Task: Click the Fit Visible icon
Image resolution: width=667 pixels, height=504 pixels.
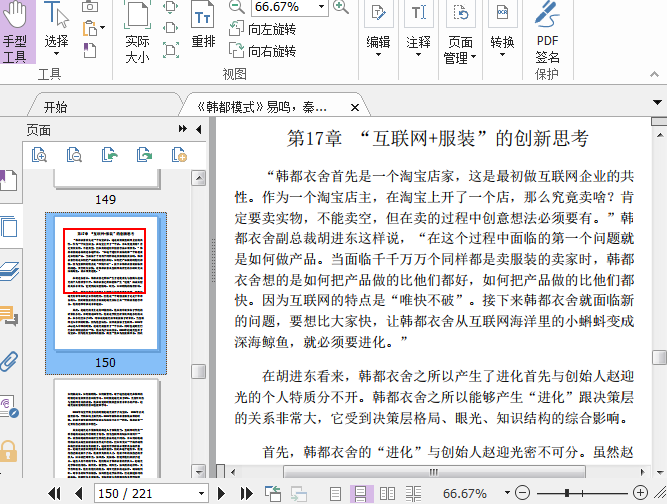Action: tap(171, 50)
